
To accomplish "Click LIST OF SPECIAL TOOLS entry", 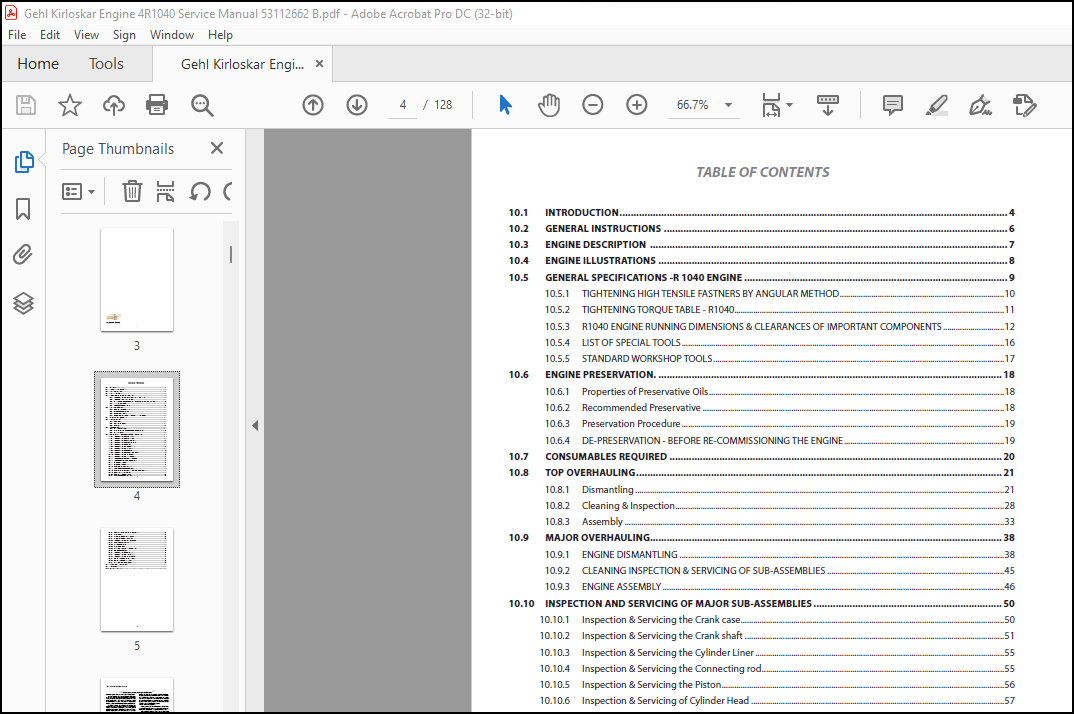I will [779, 343].
